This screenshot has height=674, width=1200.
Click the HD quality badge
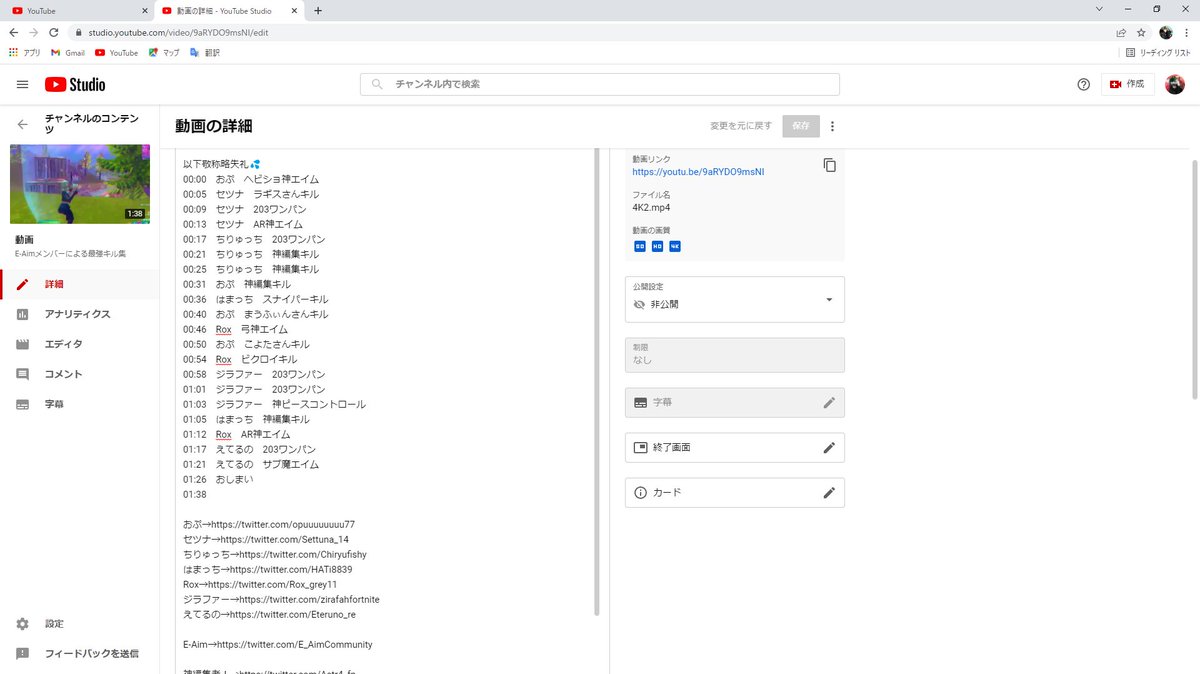point(657,246)
